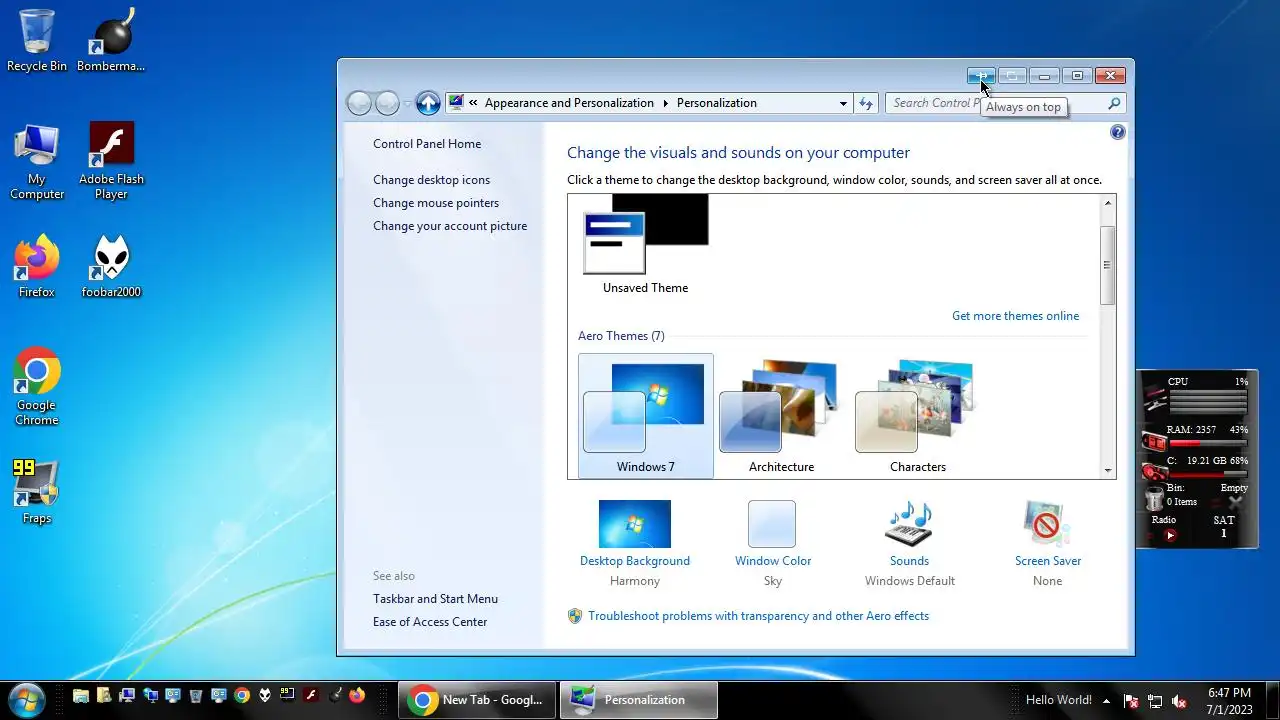The width and height of the screenshot is (1280, 720).
Task: Expand the leading double-chevron in the address bar
Action: pos(473,103)
